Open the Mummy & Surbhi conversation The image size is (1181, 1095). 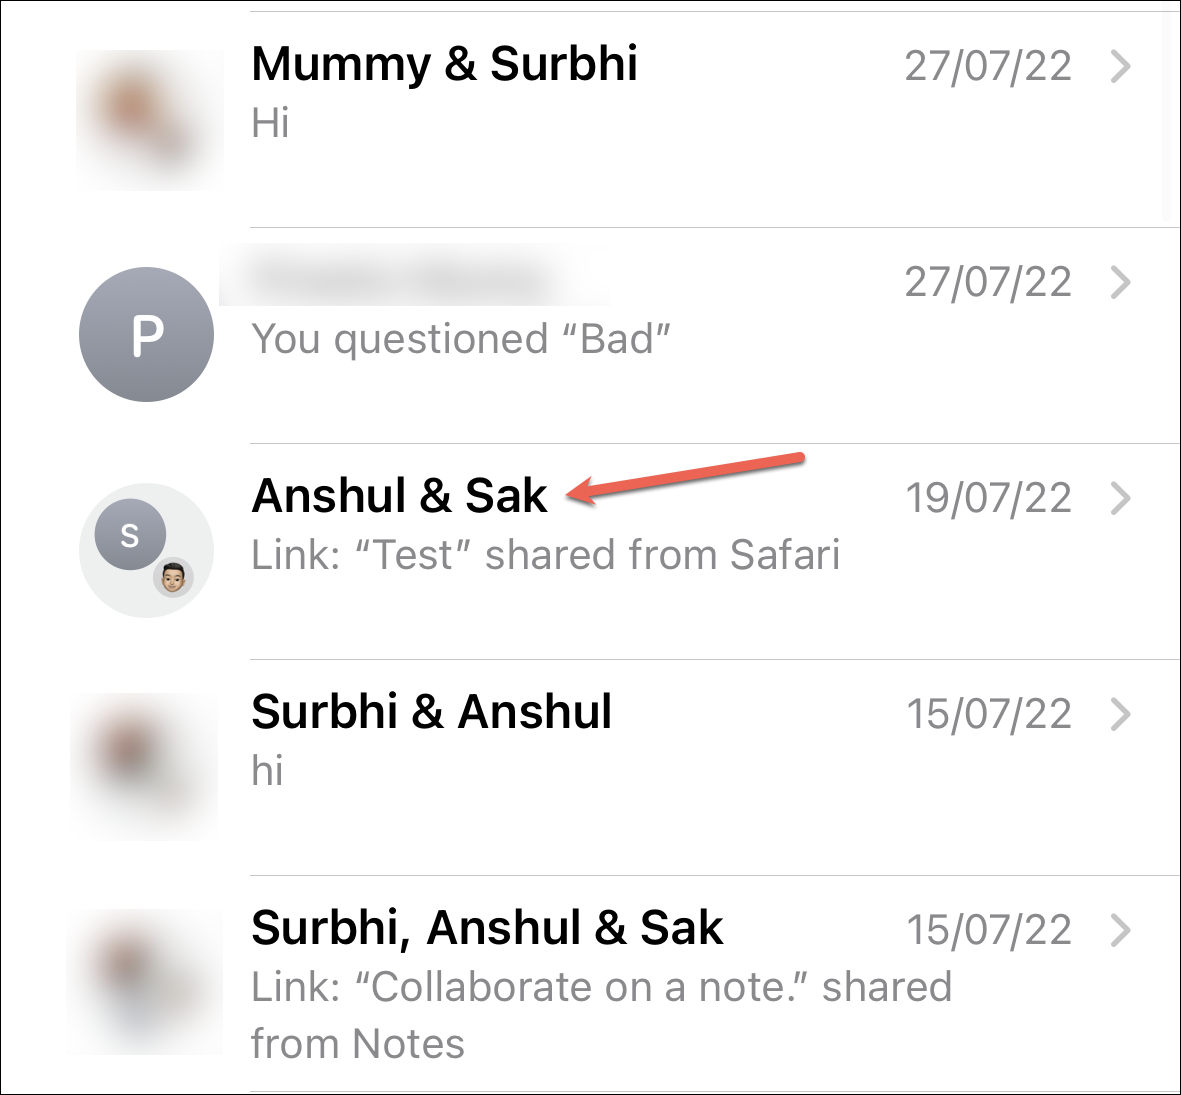[x=444, y=64]
